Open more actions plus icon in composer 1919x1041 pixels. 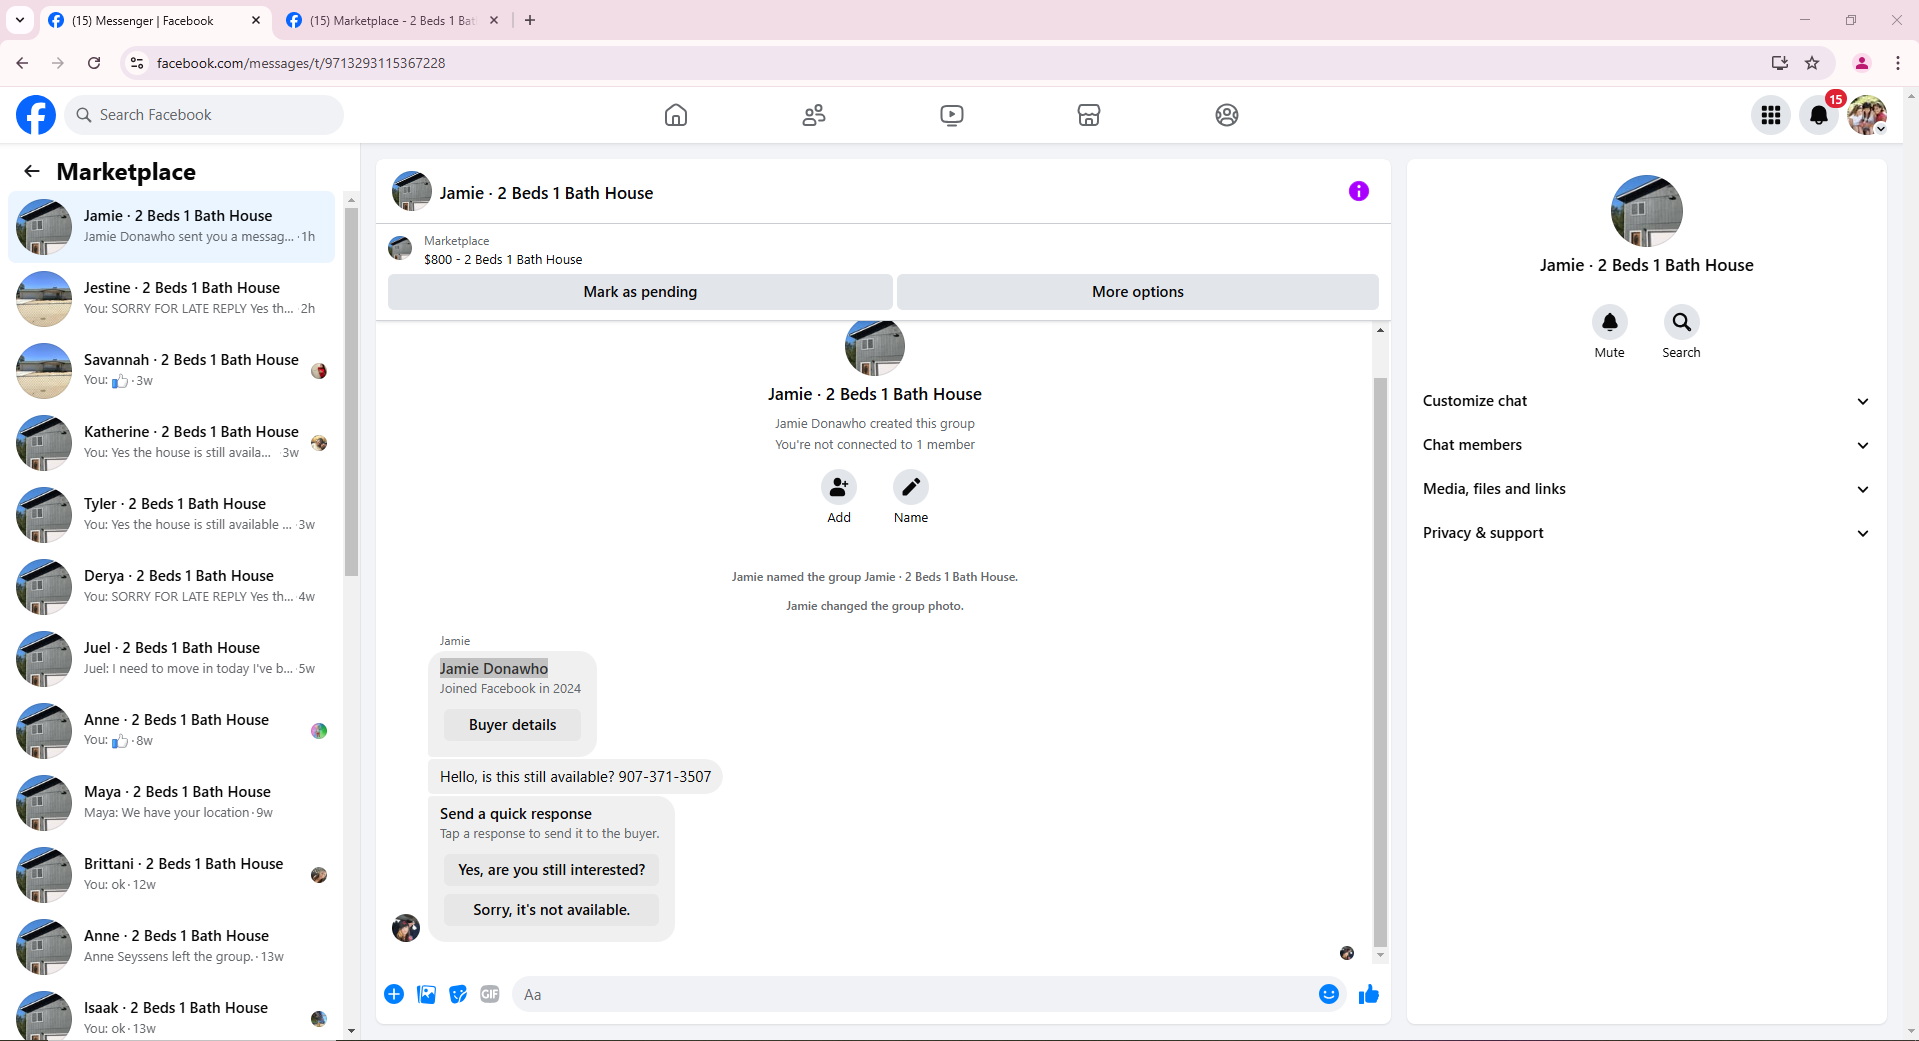[394, 994]
